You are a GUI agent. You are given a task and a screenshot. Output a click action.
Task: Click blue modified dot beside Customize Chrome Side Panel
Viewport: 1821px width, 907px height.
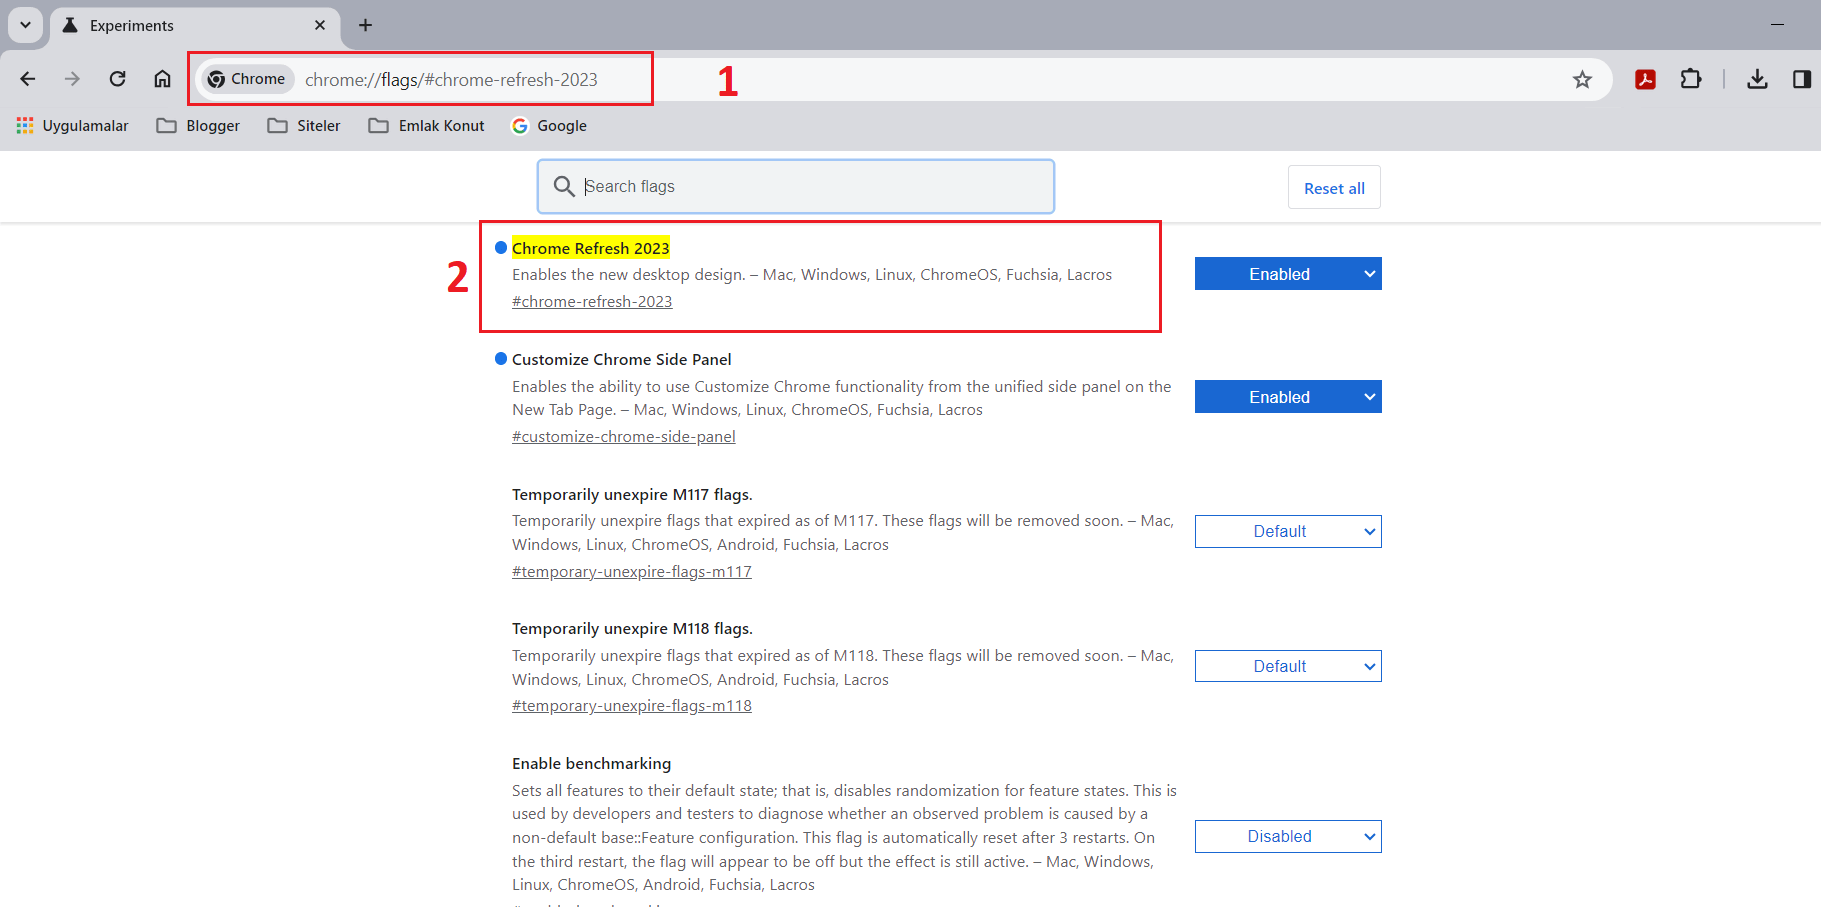pos(501,359)
